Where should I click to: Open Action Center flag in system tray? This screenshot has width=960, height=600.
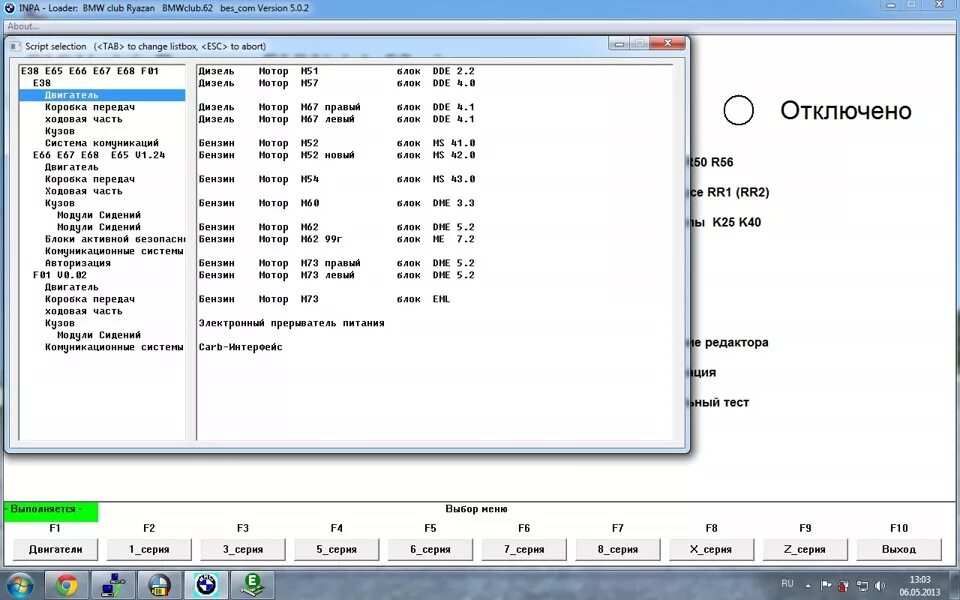[825, 585]
